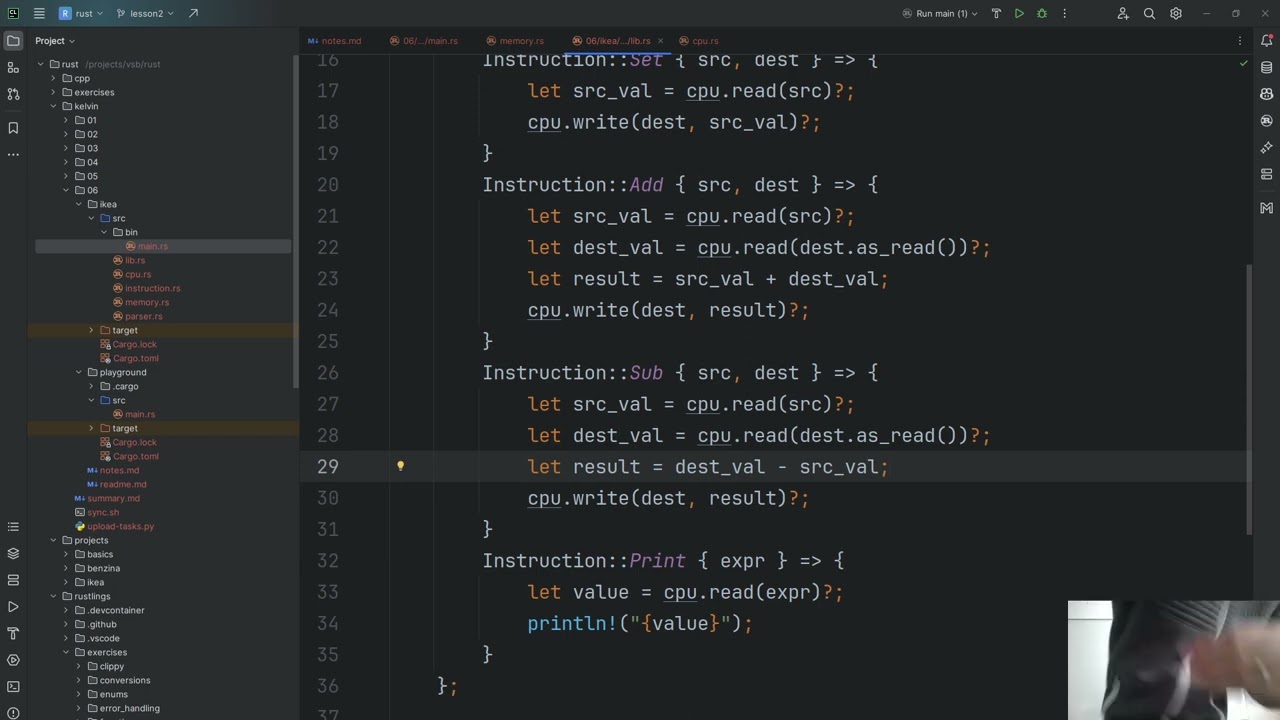Open editor tabs options vertical ellipsis

(x=1240, y=41)
